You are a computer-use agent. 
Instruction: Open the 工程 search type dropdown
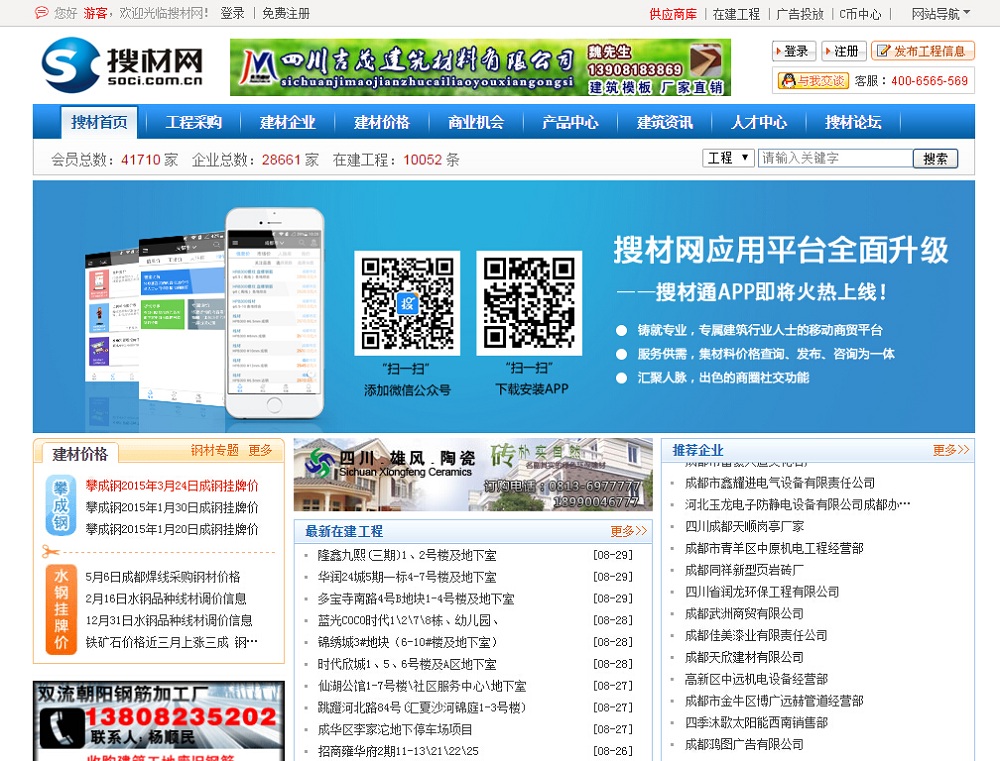[x=728, y=158]
